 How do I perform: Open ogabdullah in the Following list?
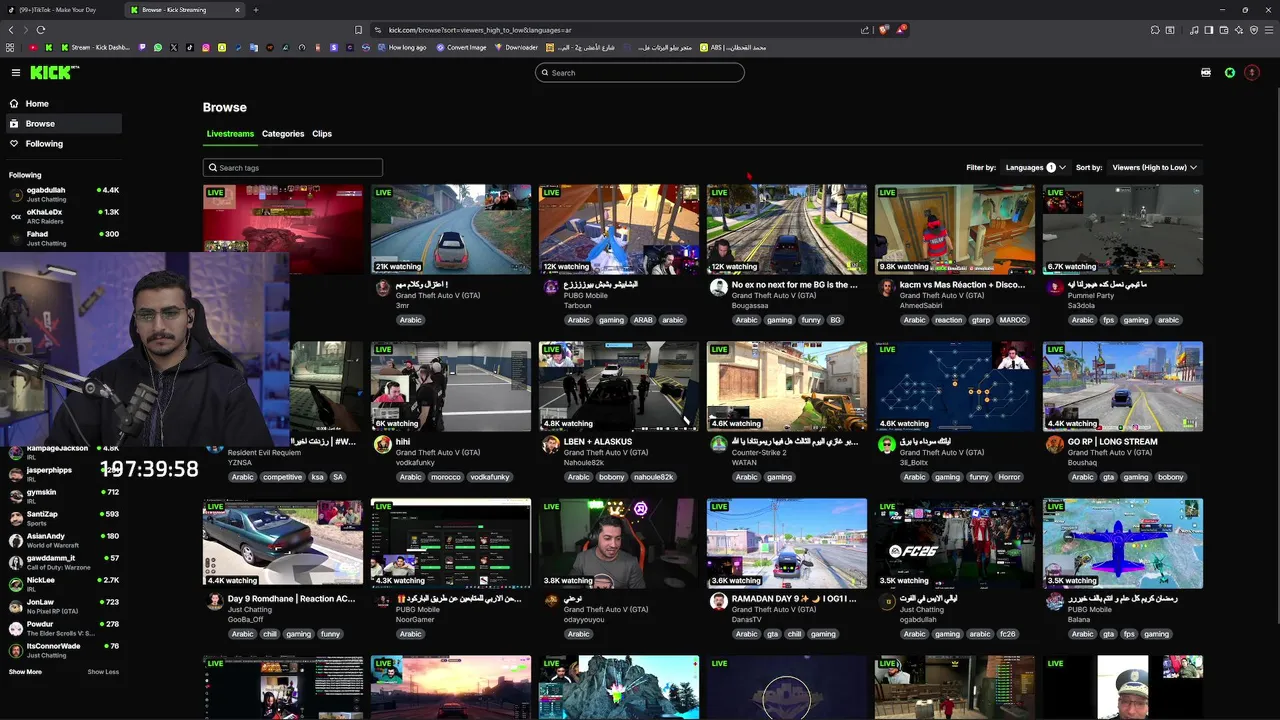coord(64,194)
